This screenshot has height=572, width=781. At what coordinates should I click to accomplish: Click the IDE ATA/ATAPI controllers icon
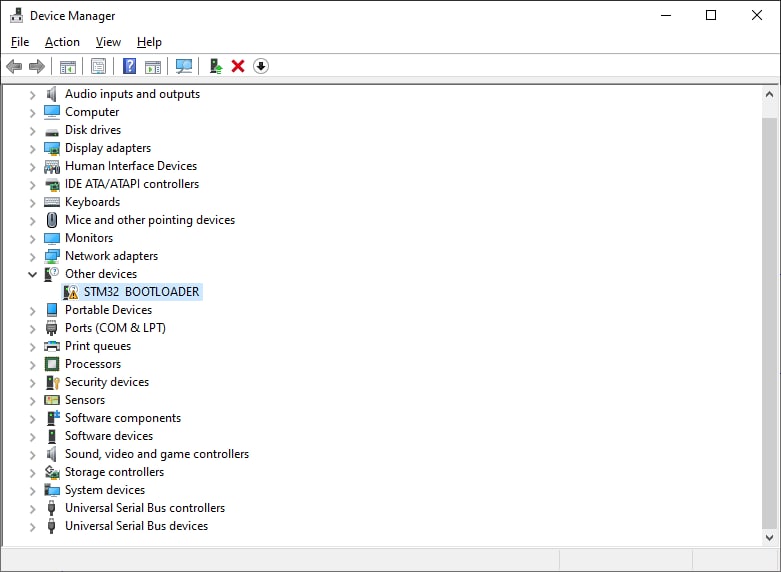click(x=52, y=185)
